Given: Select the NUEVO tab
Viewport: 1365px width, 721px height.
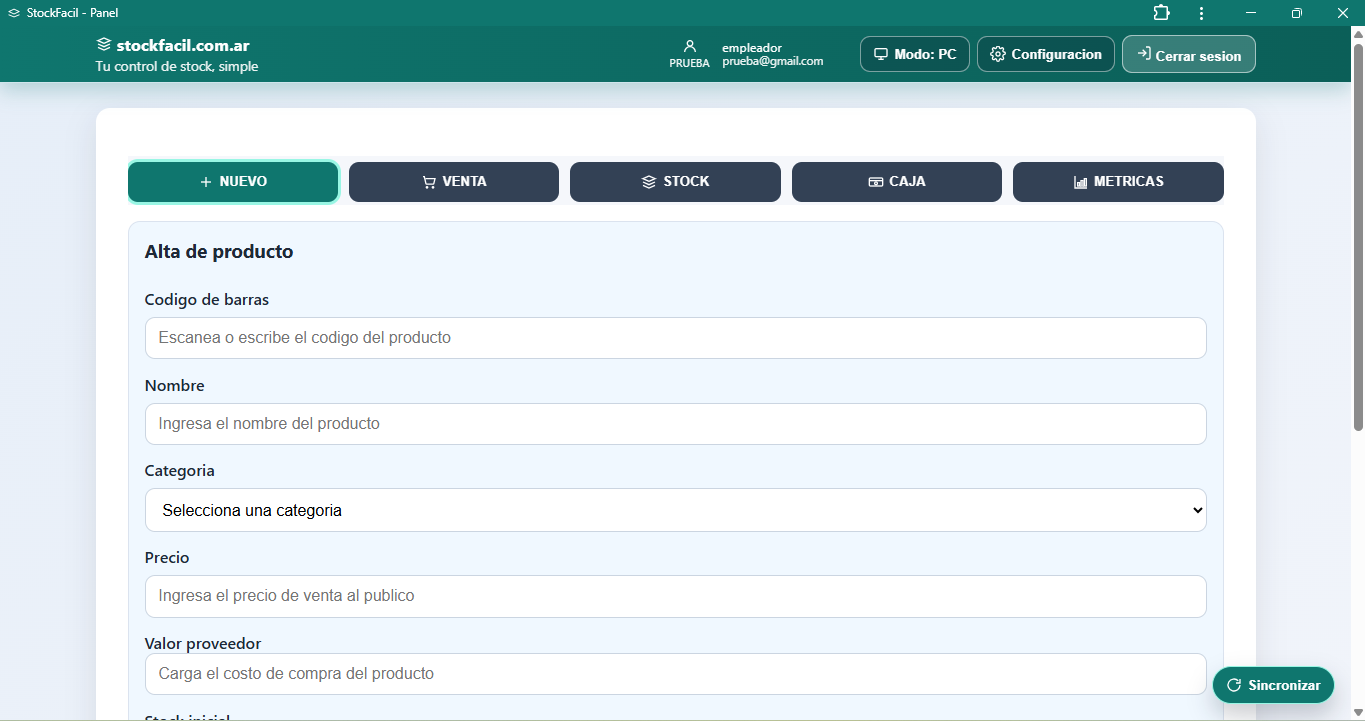Looking at the screenshot, I should (233, 182).
